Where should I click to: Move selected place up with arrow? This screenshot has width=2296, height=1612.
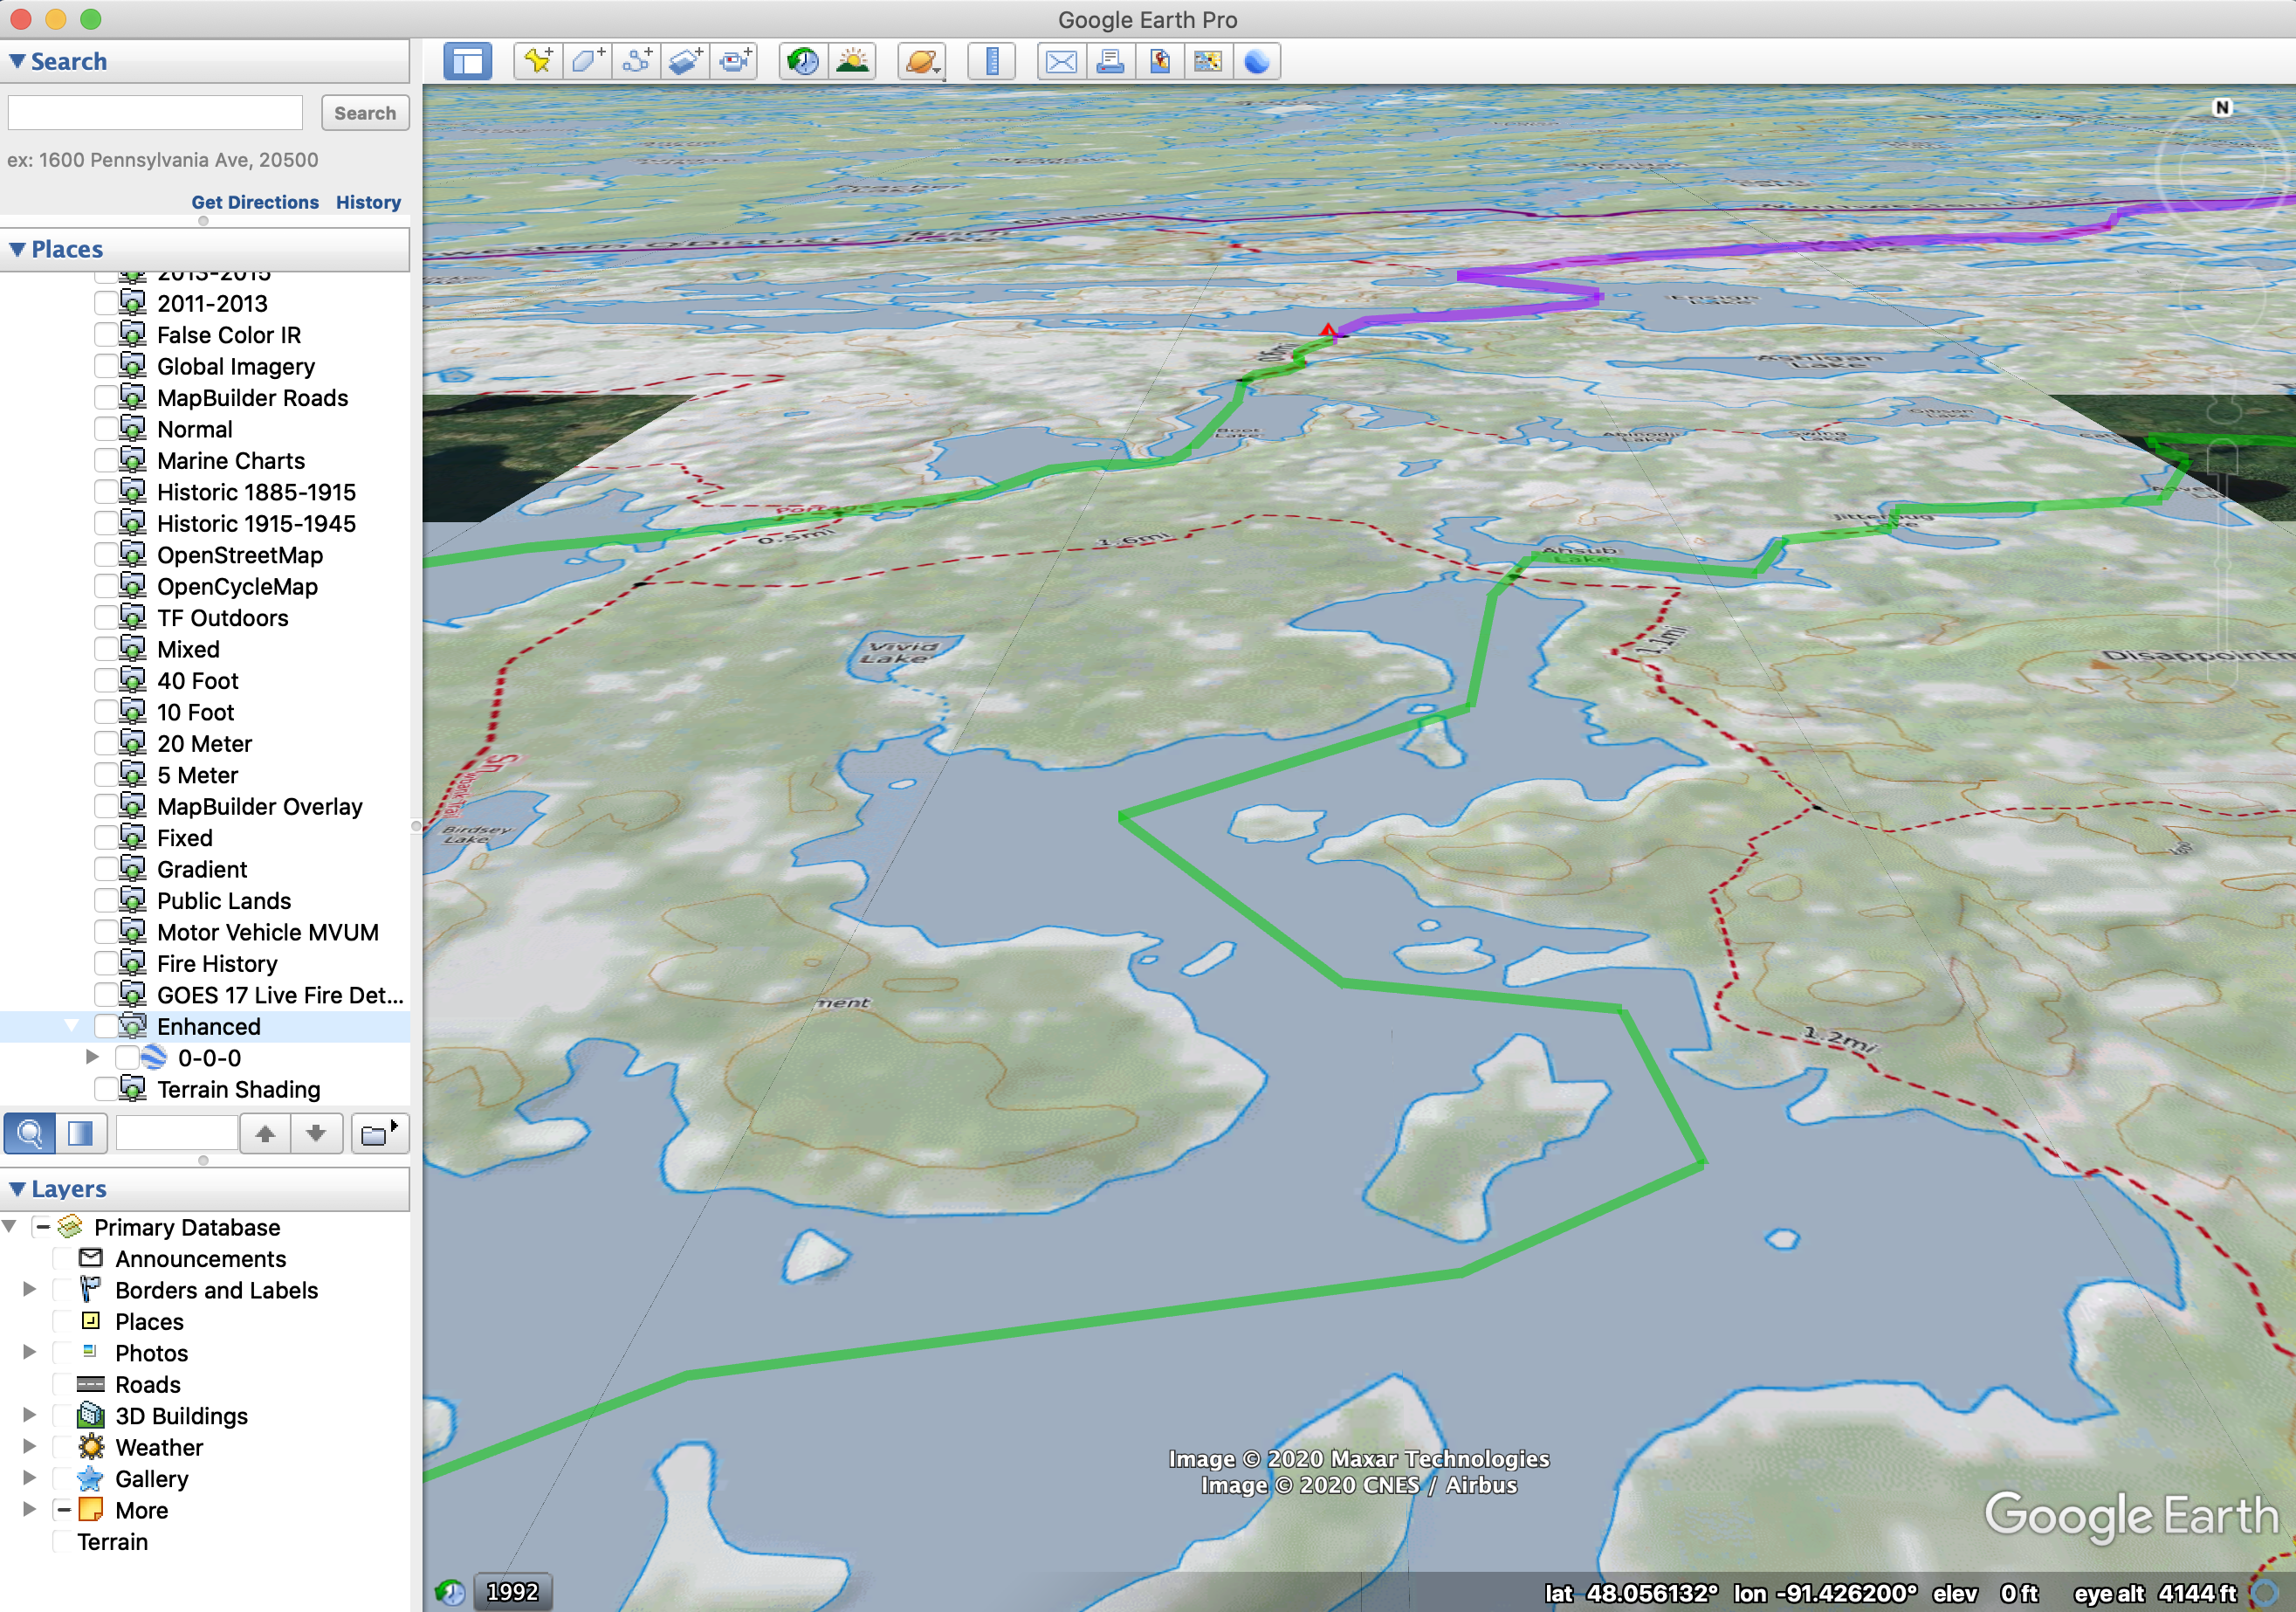pos(265,1133)
